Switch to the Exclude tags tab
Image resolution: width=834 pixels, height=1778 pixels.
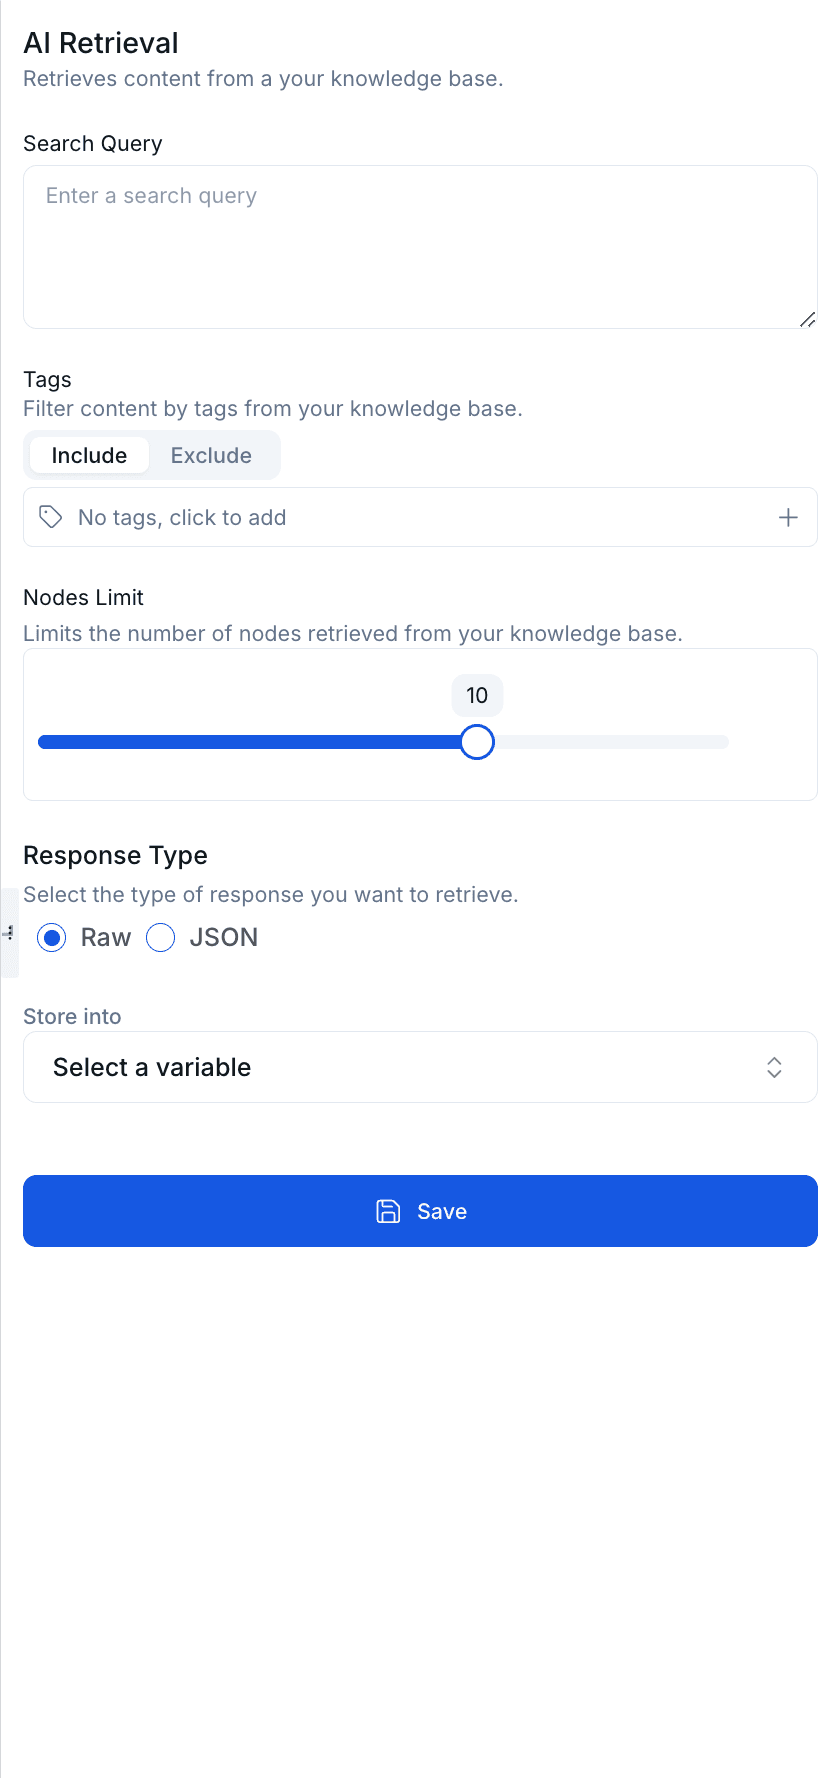click(x=211, y=456)
